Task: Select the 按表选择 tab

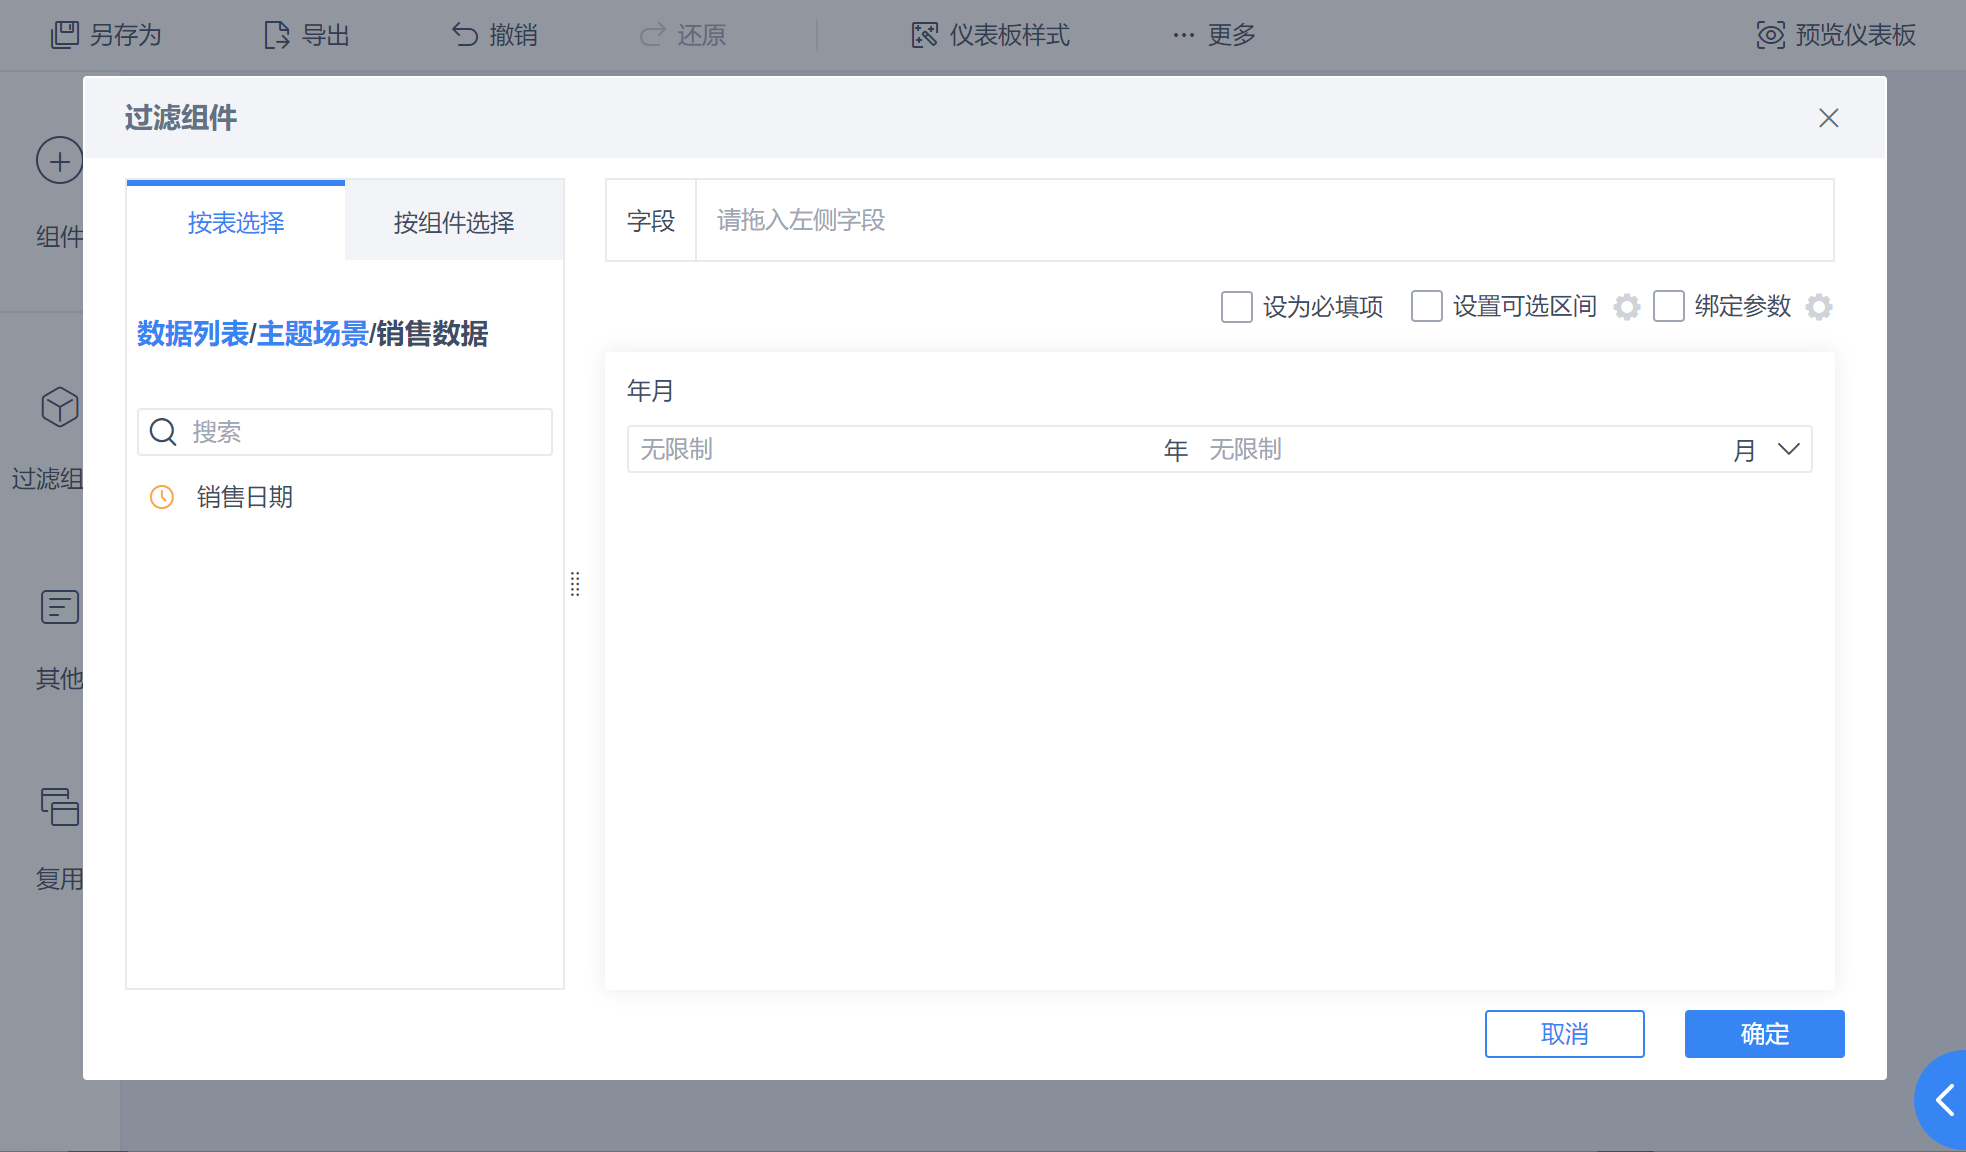Action: 236,222
